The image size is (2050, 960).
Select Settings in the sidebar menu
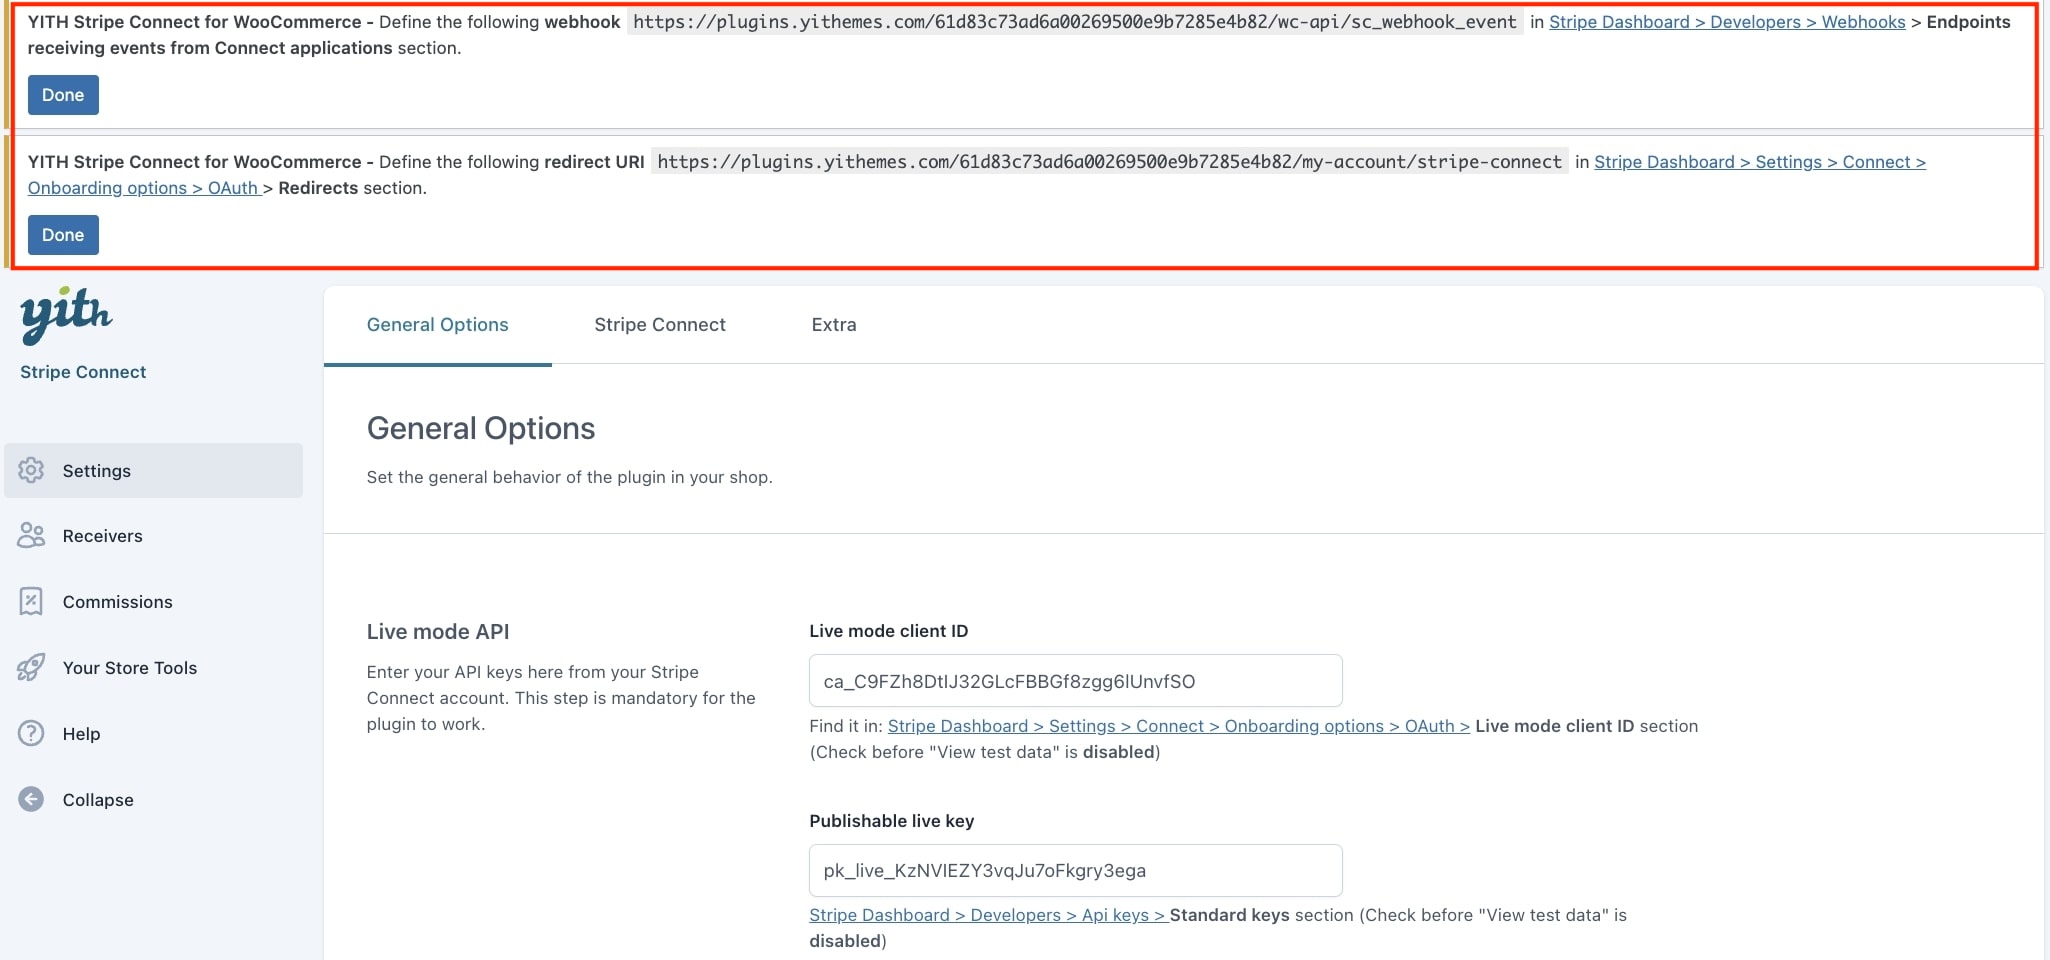point(153,470)
